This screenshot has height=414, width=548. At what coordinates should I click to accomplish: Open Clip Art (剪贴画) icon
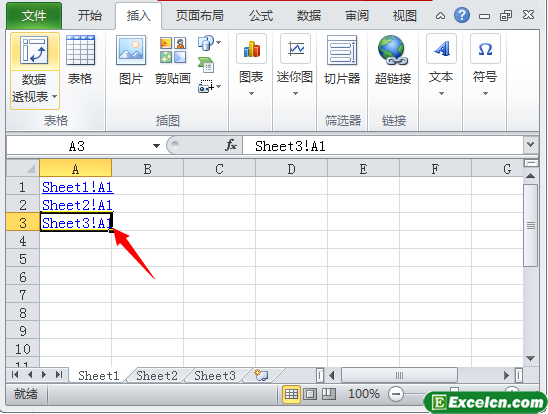coord(173,50)
